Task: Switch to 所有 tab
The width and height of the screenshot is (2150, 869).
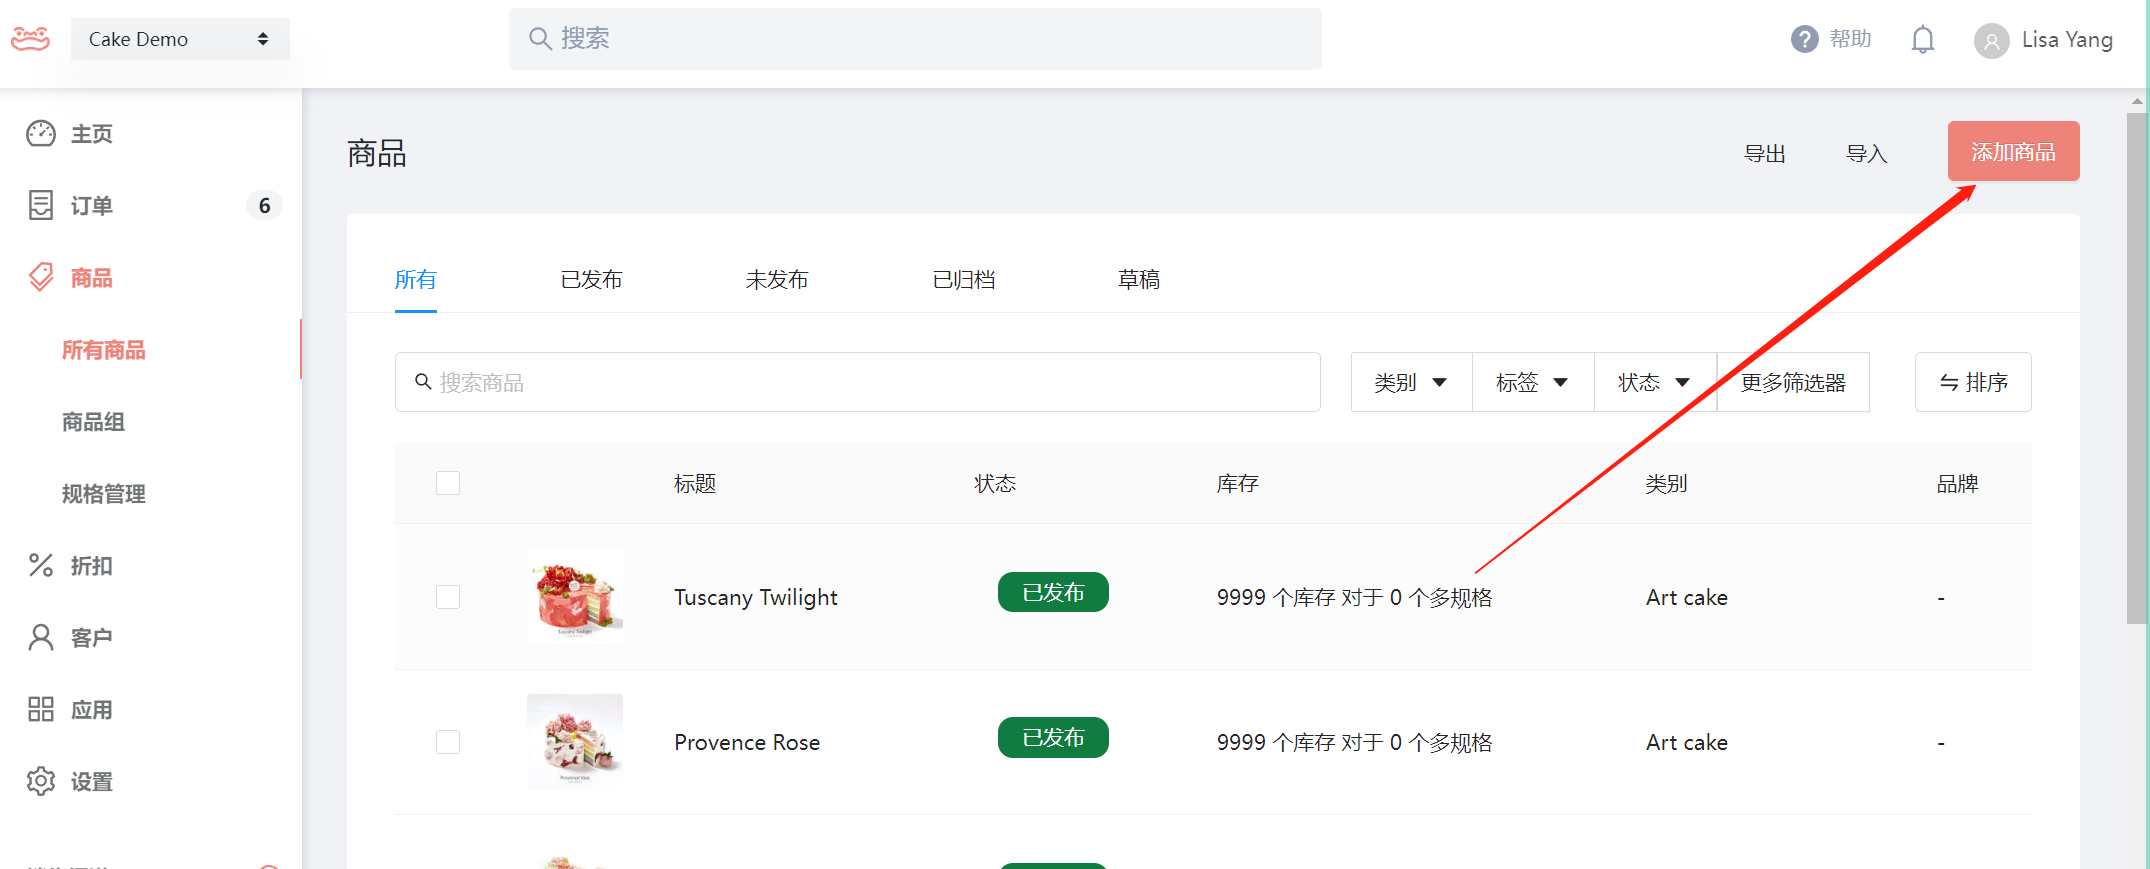Action: coord(416,279)
